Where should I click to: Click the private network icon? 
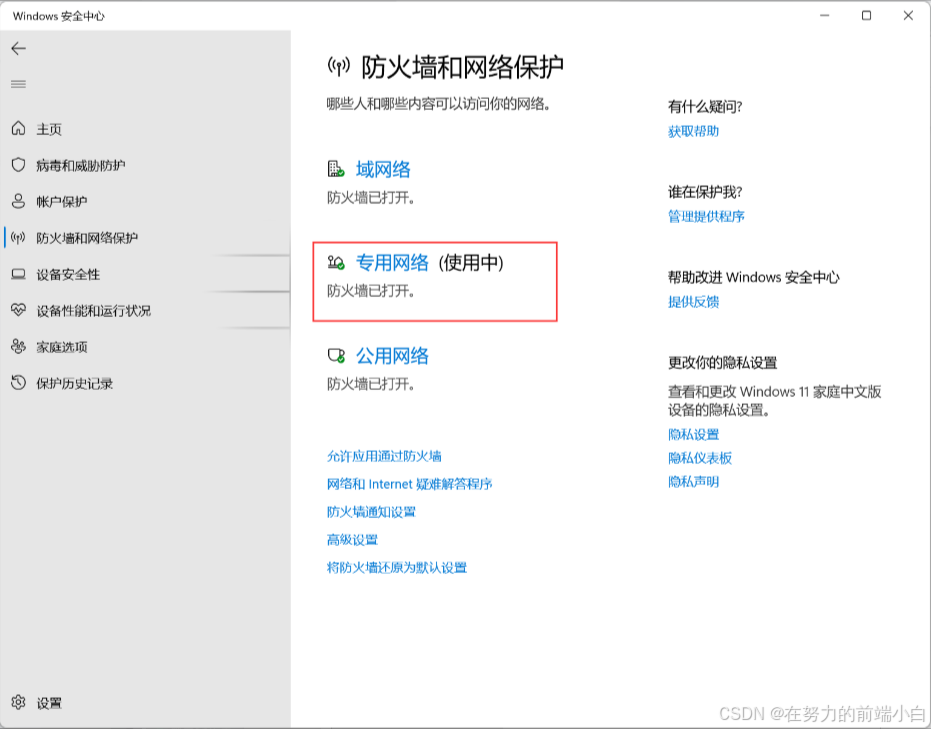tap(336, 262)
